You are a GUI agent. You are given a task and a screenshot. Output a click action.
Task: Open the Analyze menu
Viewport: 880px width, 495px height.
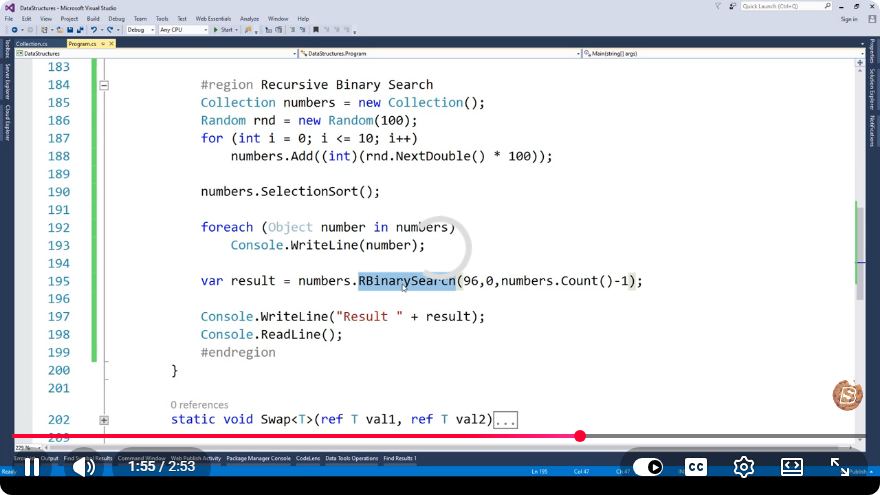click(x=249, y=19)
